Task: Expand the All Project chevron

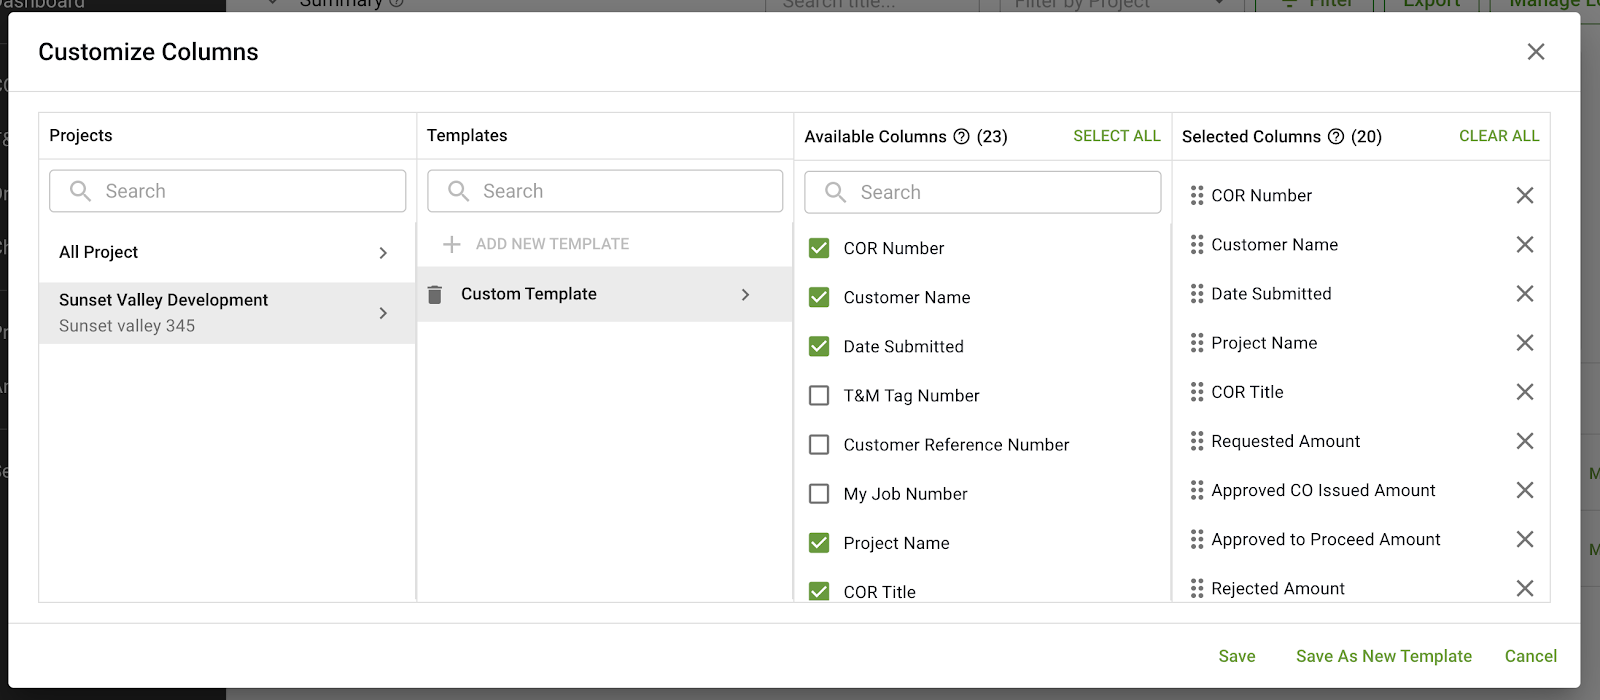Action: click(383, 253)
